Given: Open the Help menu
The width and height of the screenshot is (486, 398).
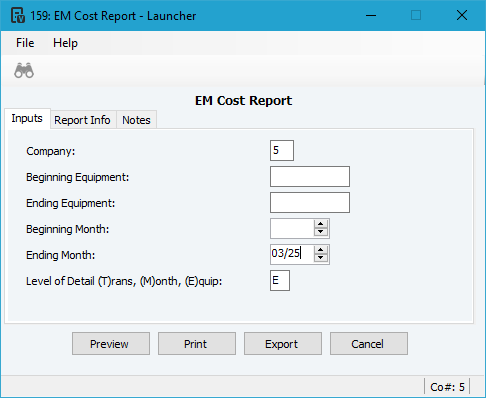Looking at the screenshot, I should click(65, 43).
